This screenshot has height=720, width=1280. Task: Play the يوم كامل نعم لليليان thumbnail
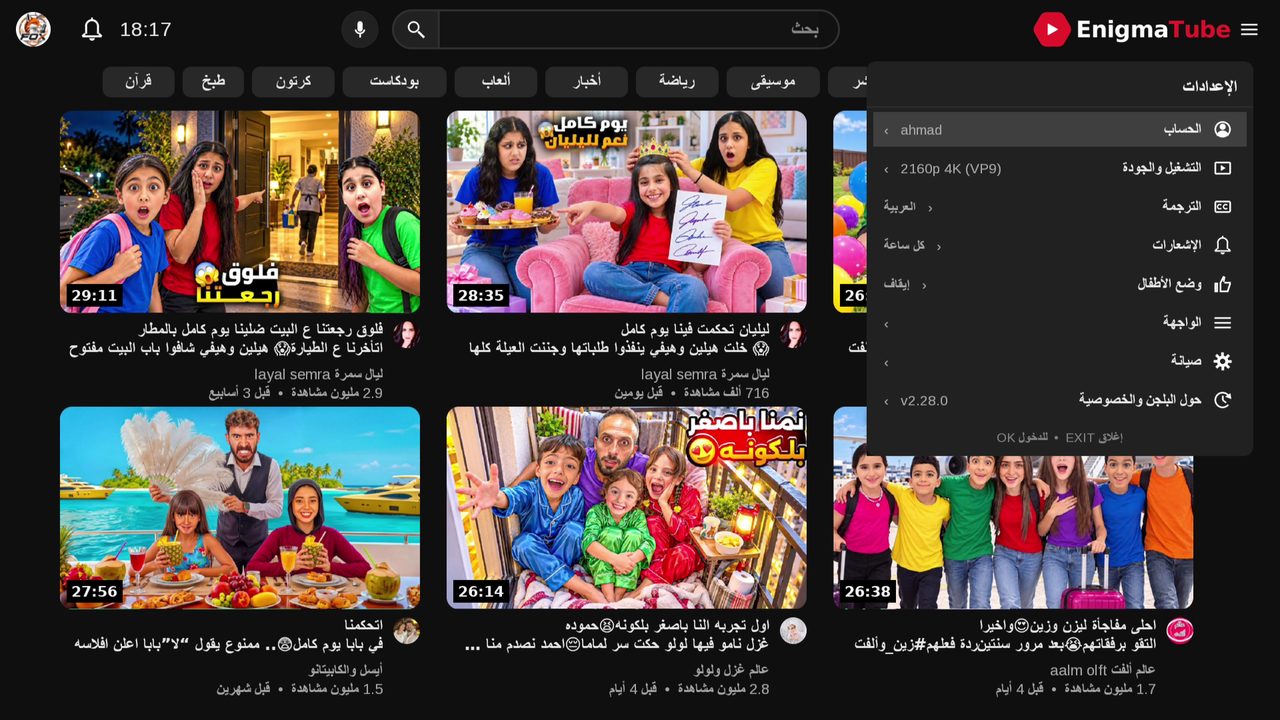click(x=627, y=212)
